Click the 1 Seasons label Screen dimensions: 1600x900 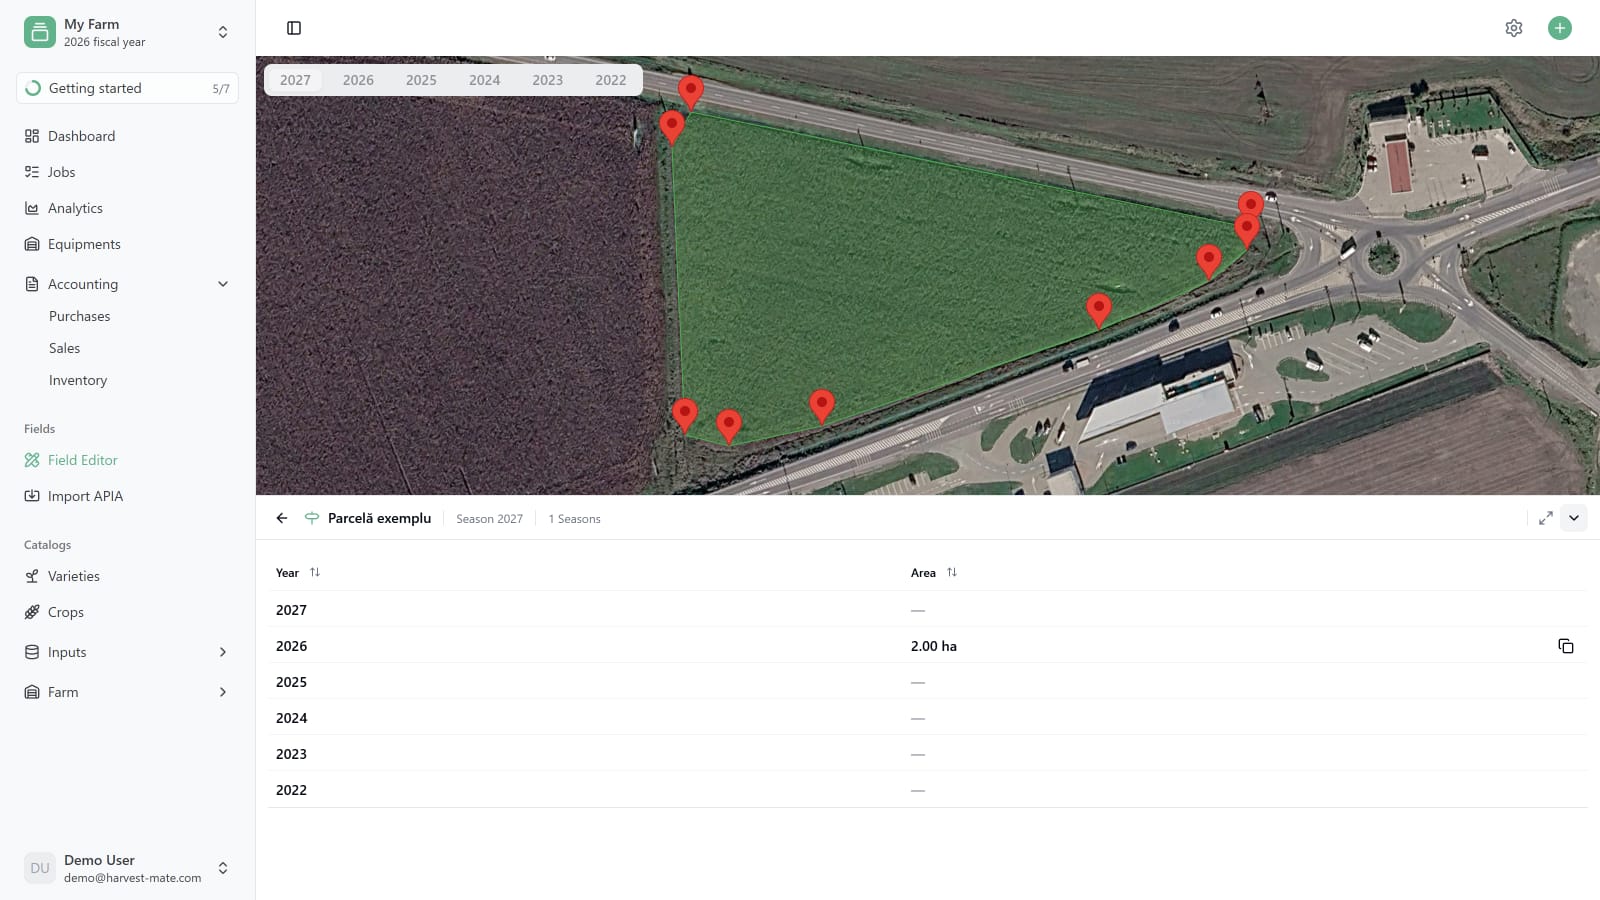[574, 519]
